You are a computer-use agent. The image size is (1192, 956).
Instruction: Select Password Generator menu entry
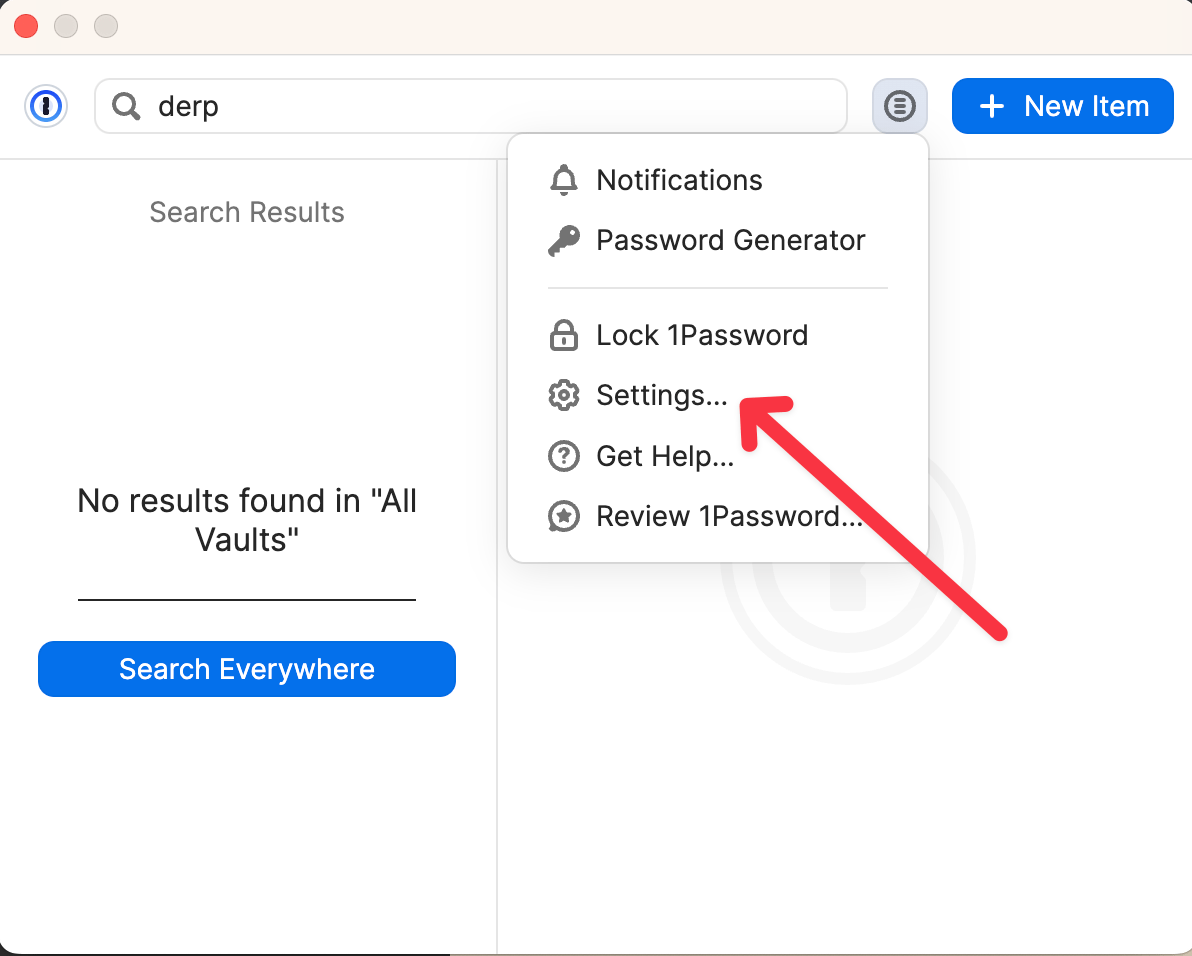click(730, 241)
